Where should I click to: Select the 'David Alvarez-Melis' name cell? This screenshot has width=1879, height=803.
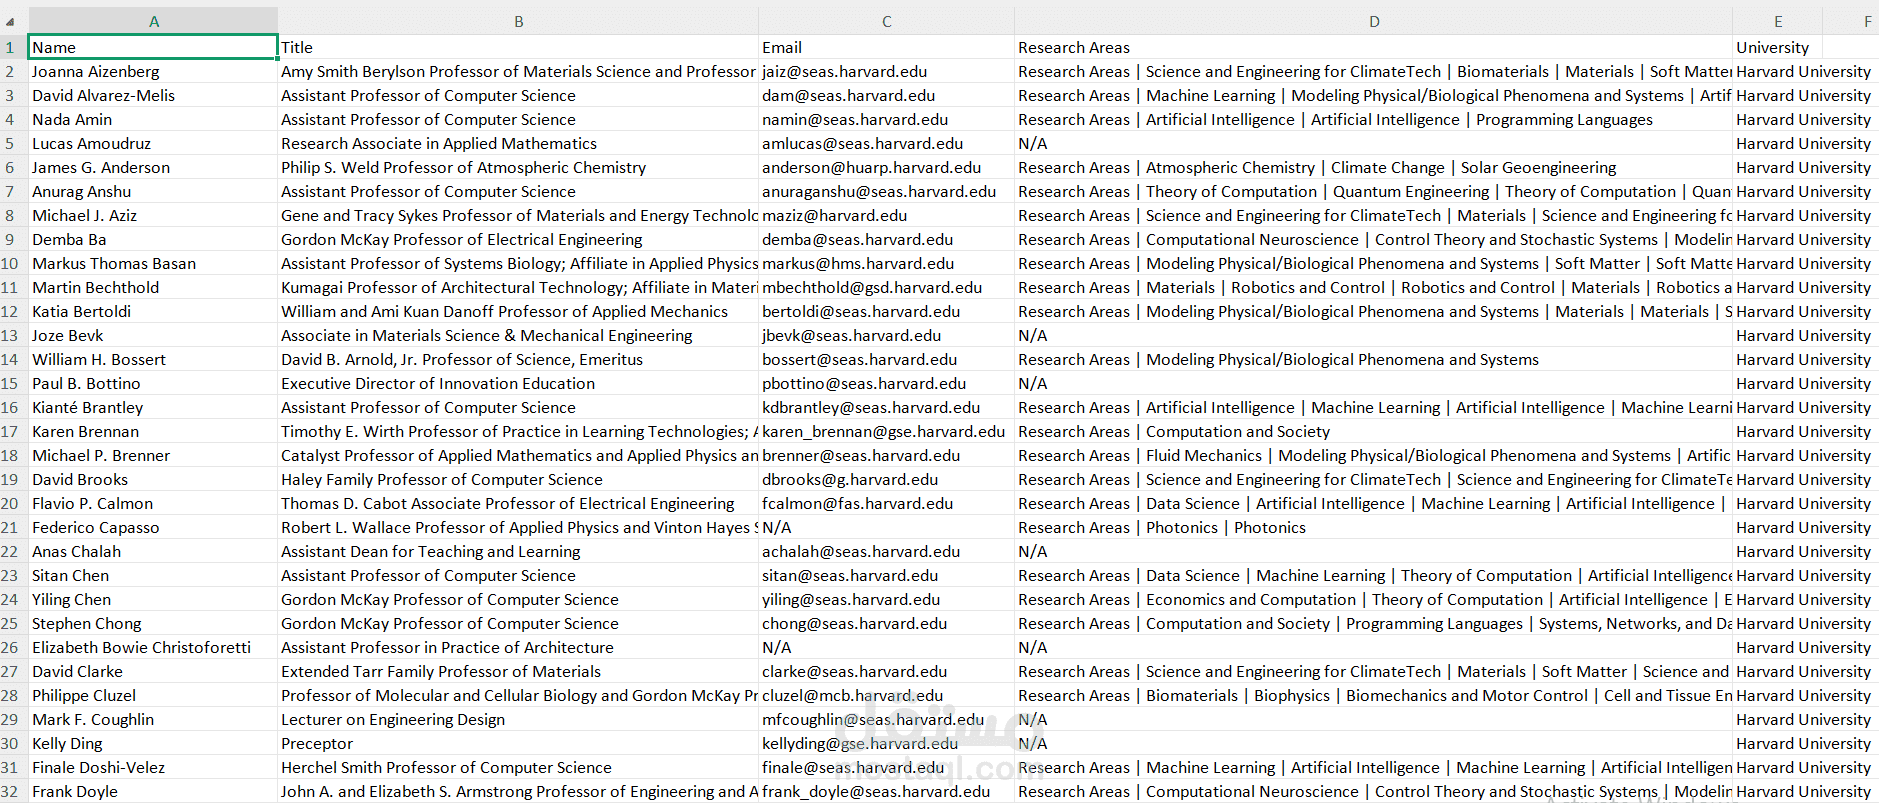tap(153, 95)
